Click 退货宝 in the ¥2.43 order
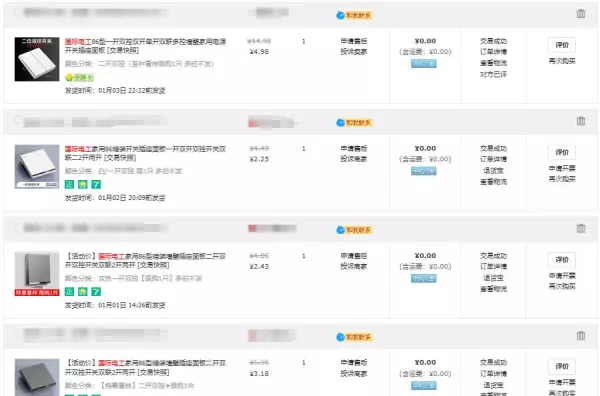The image size is (600, 396). tap(494, 277)
